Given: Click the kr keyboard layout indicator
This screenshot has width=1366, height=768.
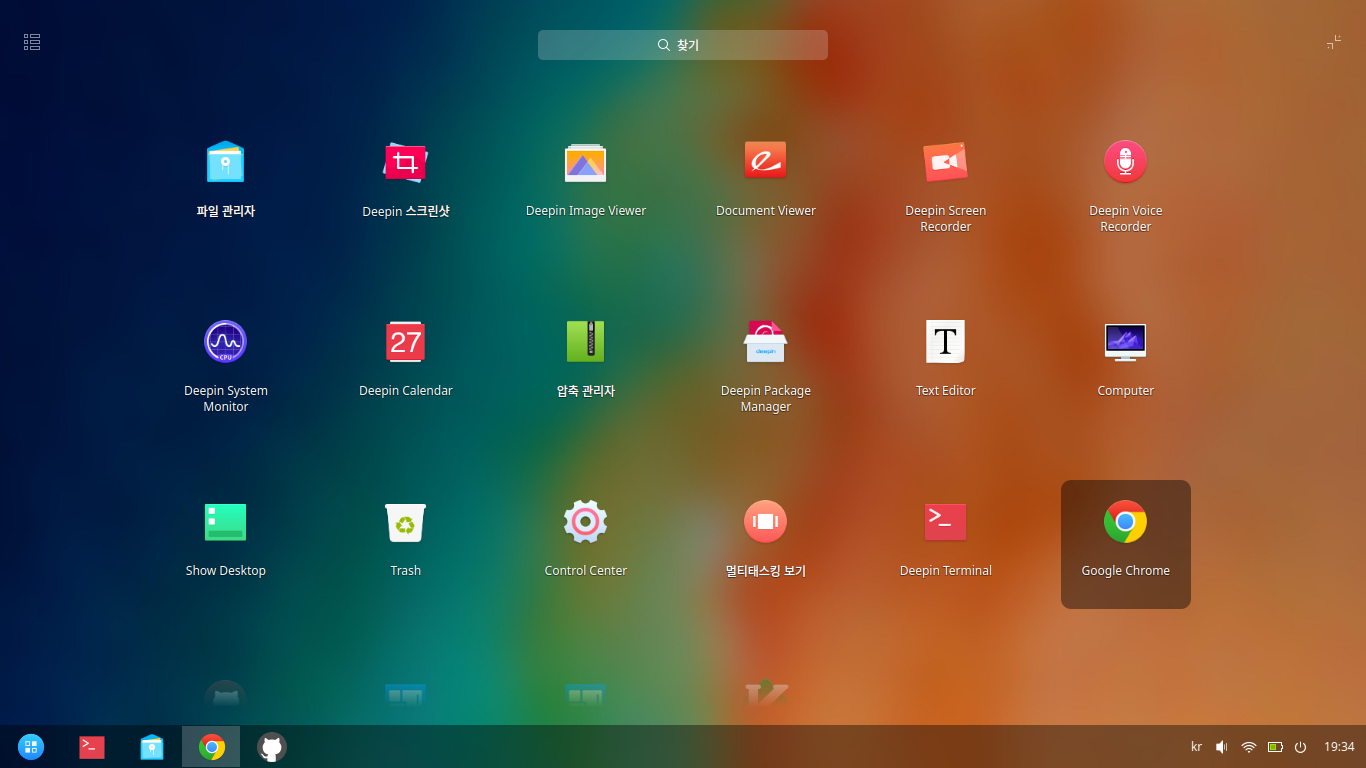Looking at the screenshot, I should coord(1196,747).
